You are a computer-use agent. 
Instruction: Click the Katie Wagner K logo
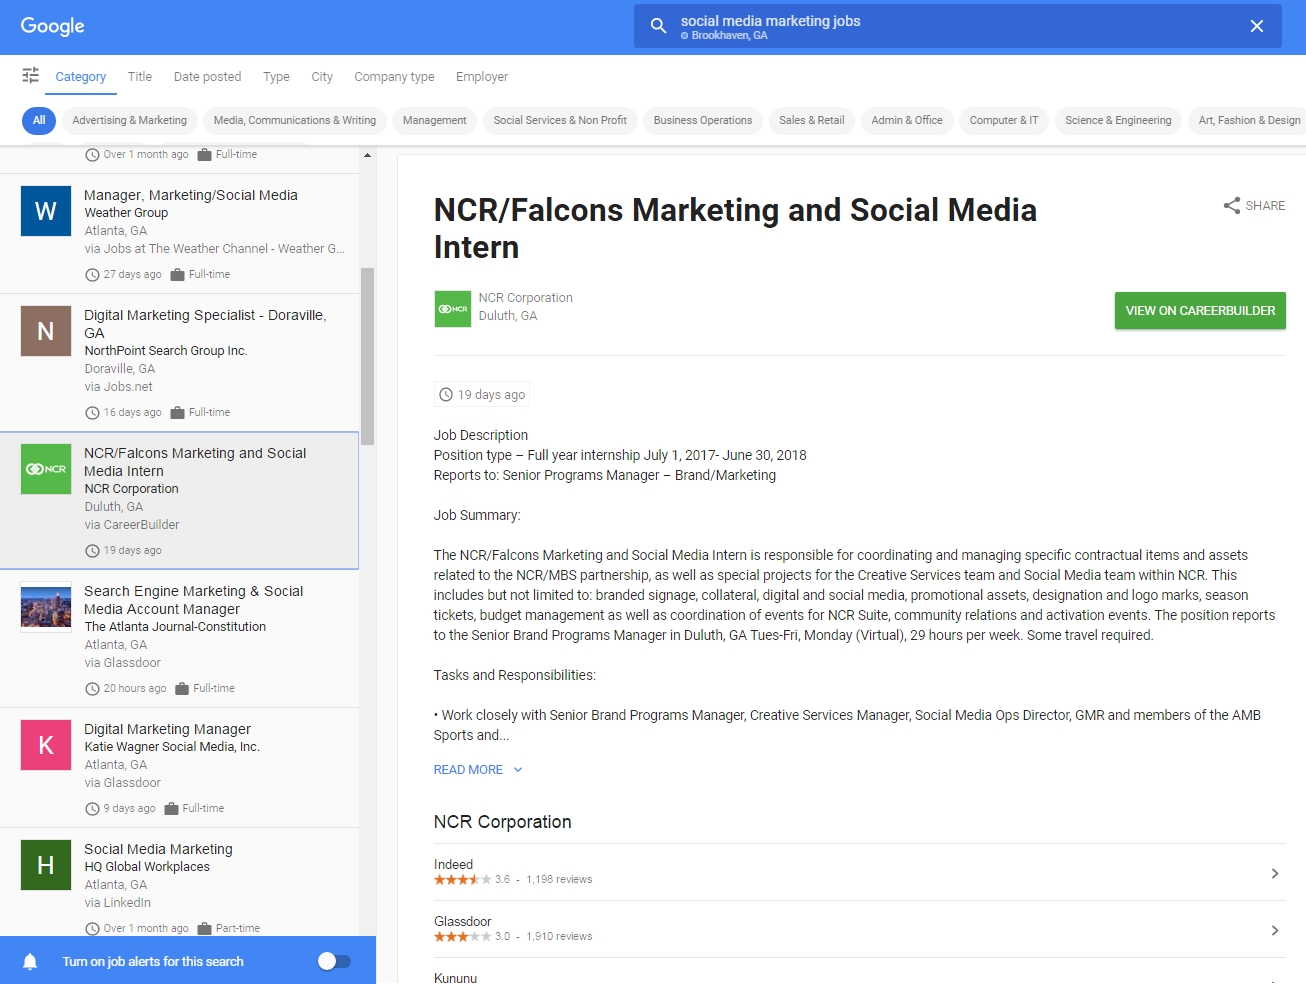pyautogui.click(x=46, y=745)
